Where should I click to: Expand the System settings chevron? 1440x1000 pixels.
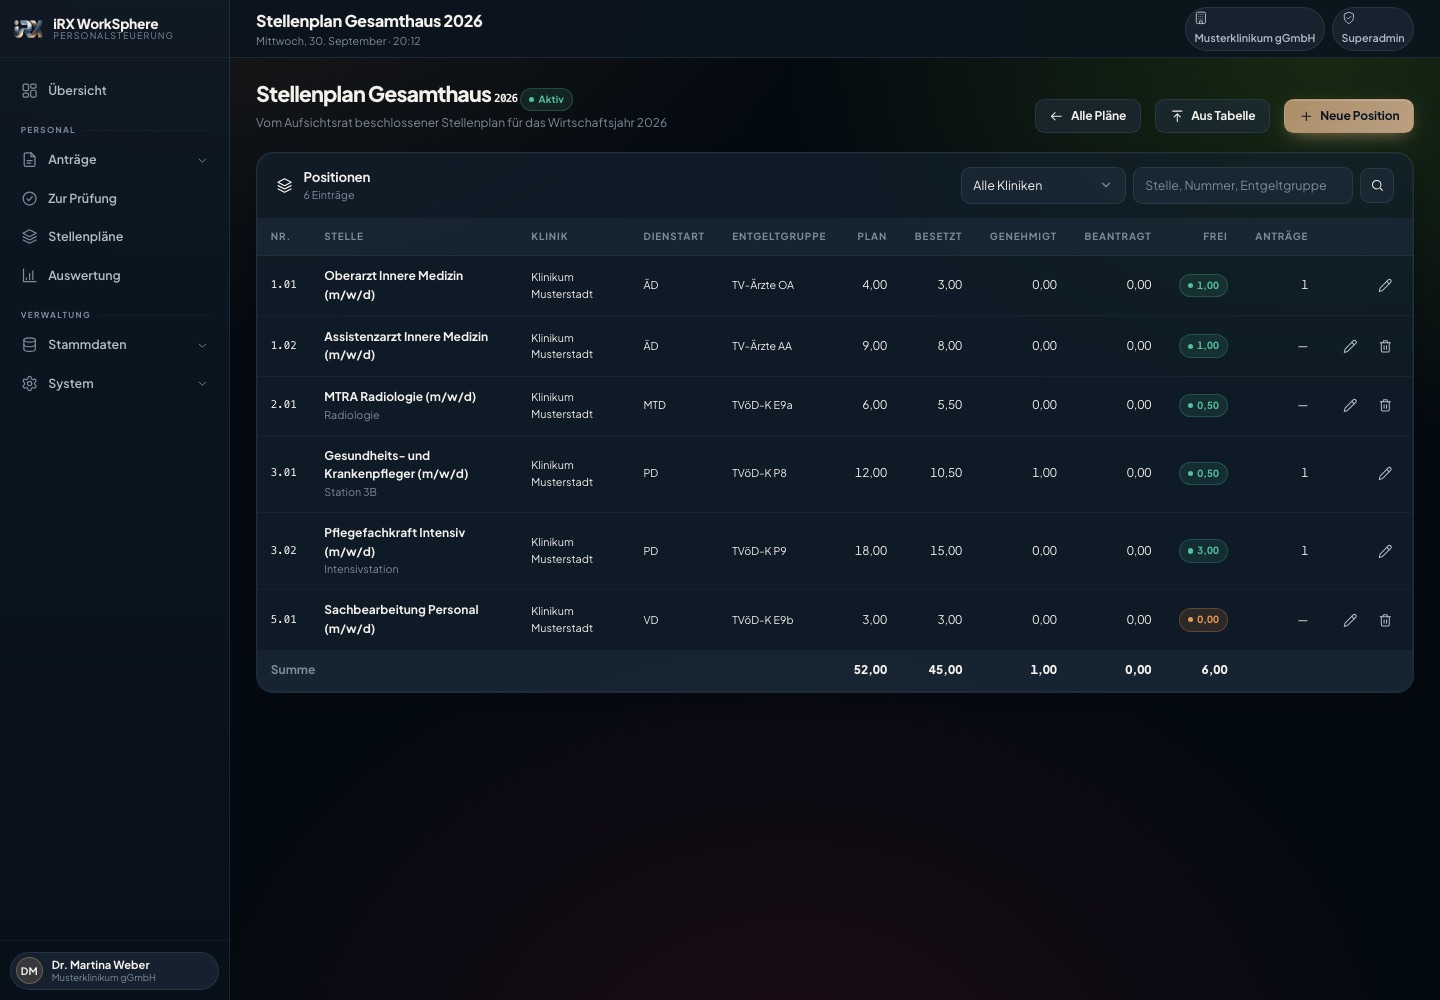(x=202, y=384)
